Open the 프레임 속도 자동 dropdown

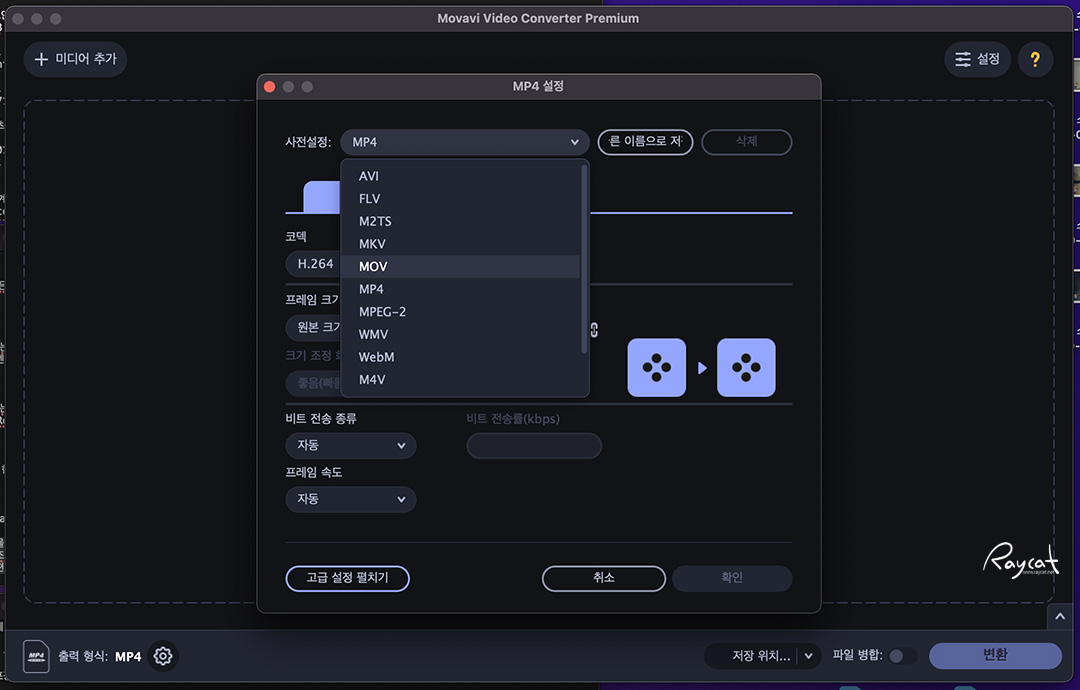(351, 499)
